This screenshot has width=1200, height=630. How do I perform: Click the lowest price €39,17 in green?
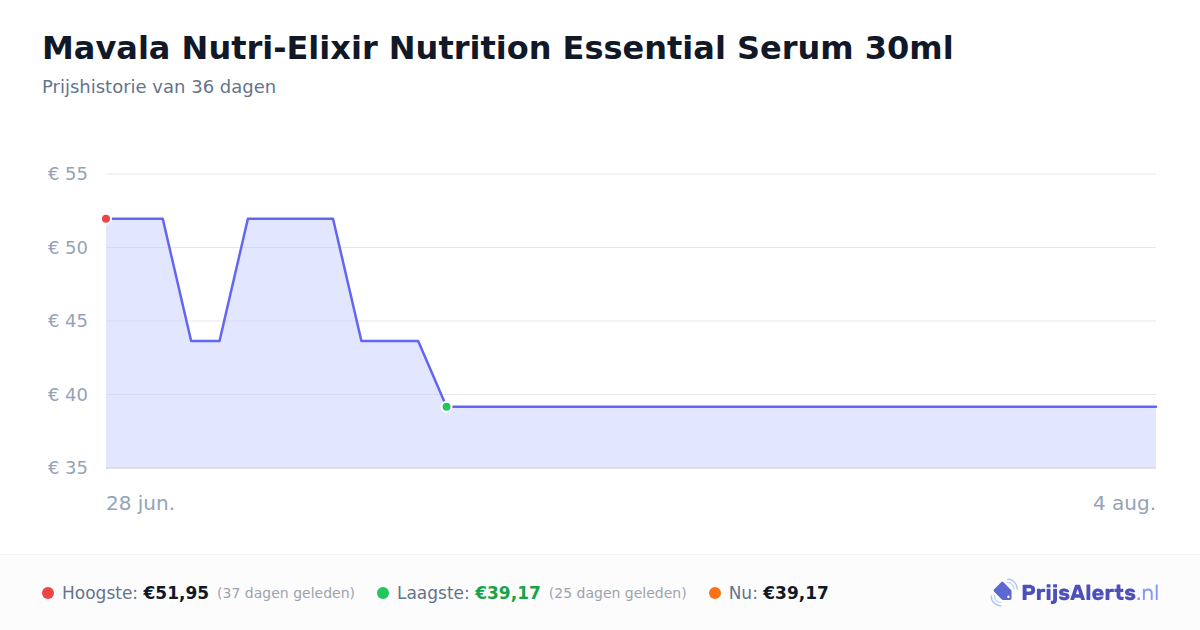508,593
